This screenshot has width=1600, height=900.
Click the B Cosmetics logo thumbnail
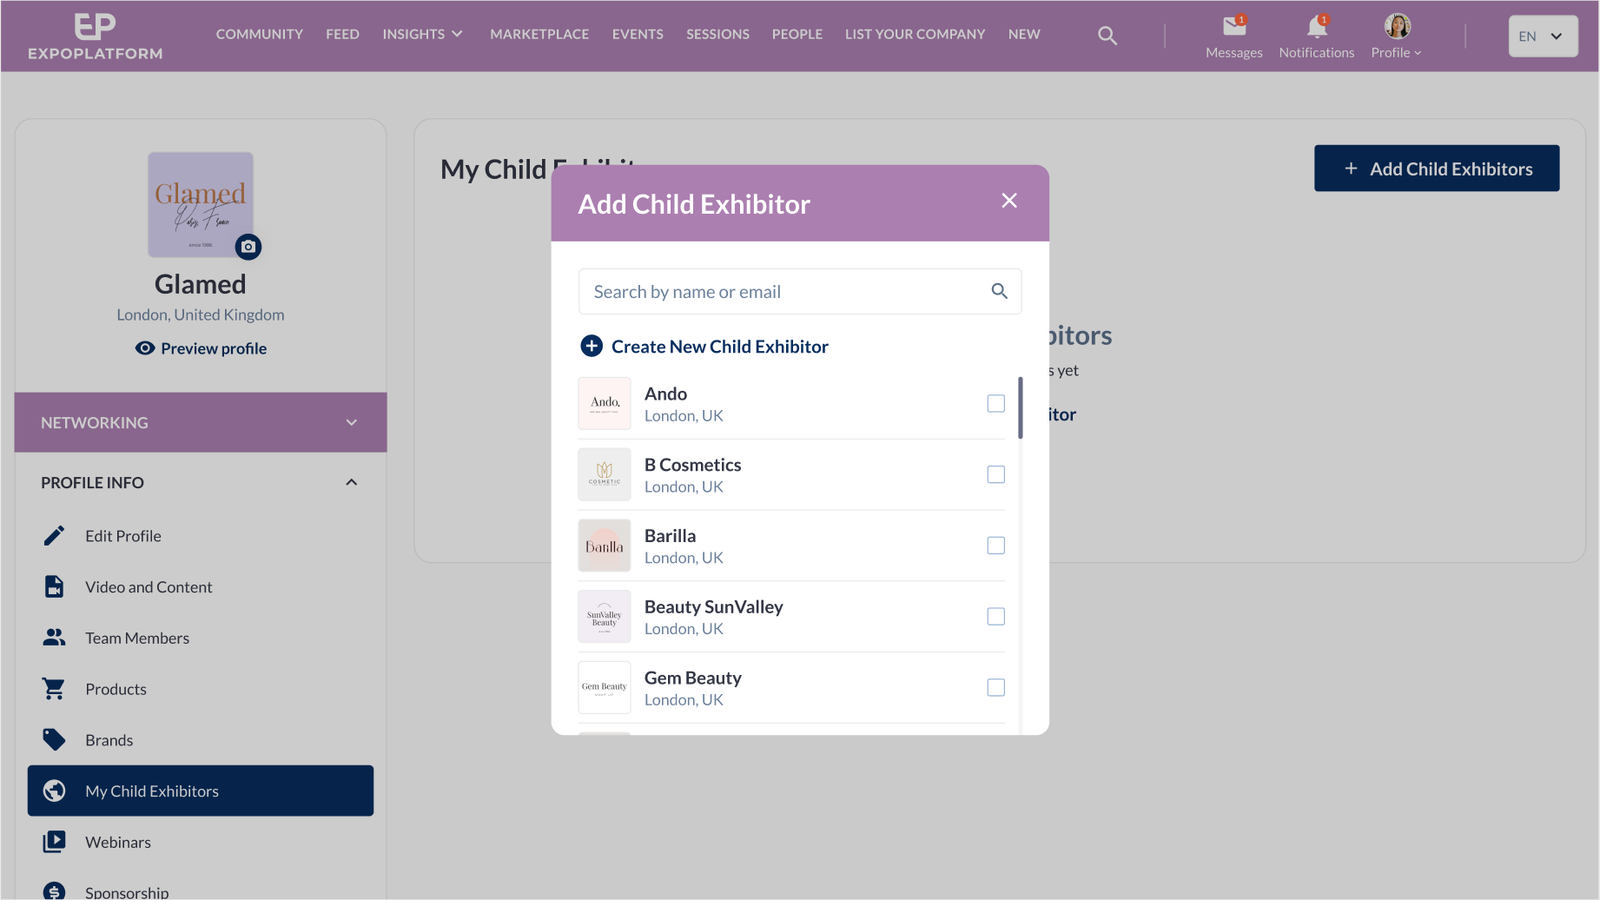click(x=604, y=474)
